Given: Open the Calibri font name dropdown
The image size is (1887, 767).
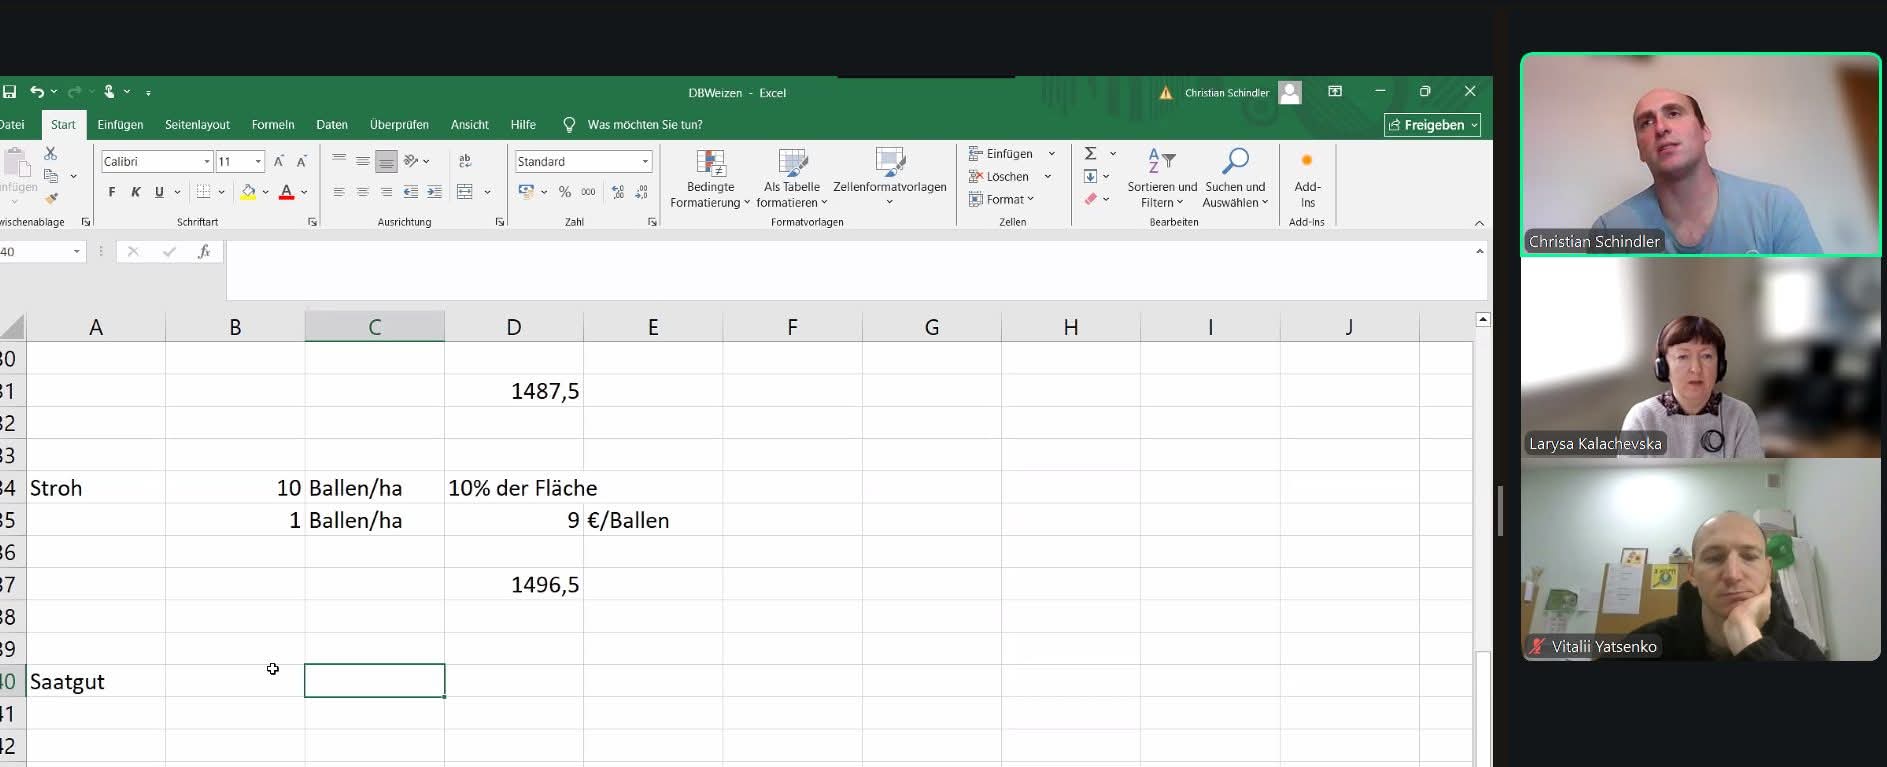Looking at the screenshot, I should [207, 162].
